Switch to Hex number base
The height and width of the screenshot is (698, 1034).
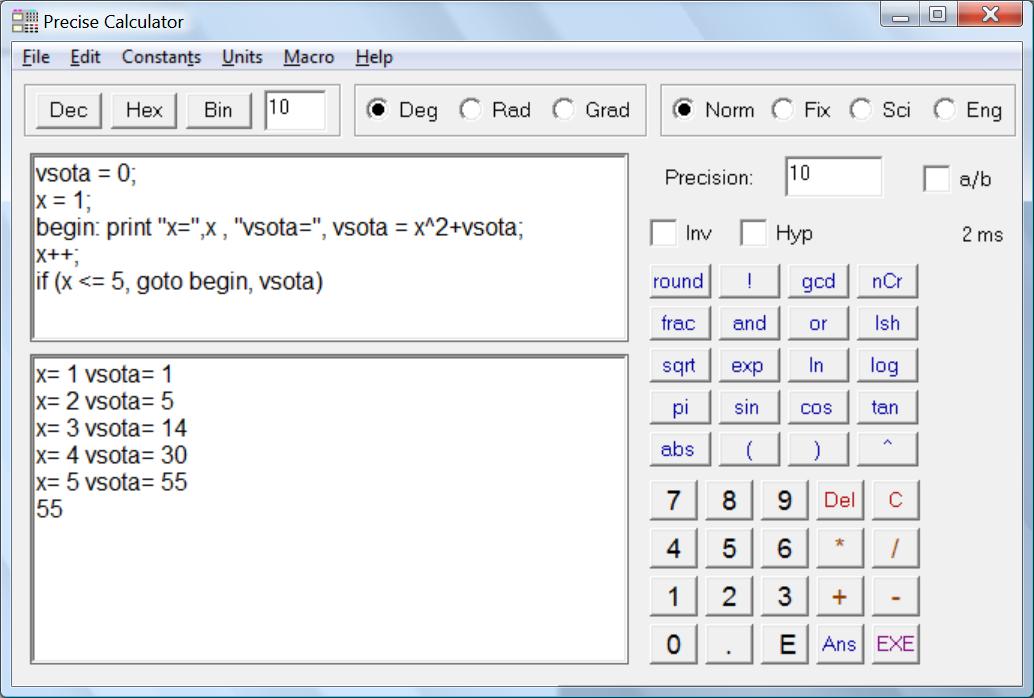pyautogui.click(x=144, y=110)
